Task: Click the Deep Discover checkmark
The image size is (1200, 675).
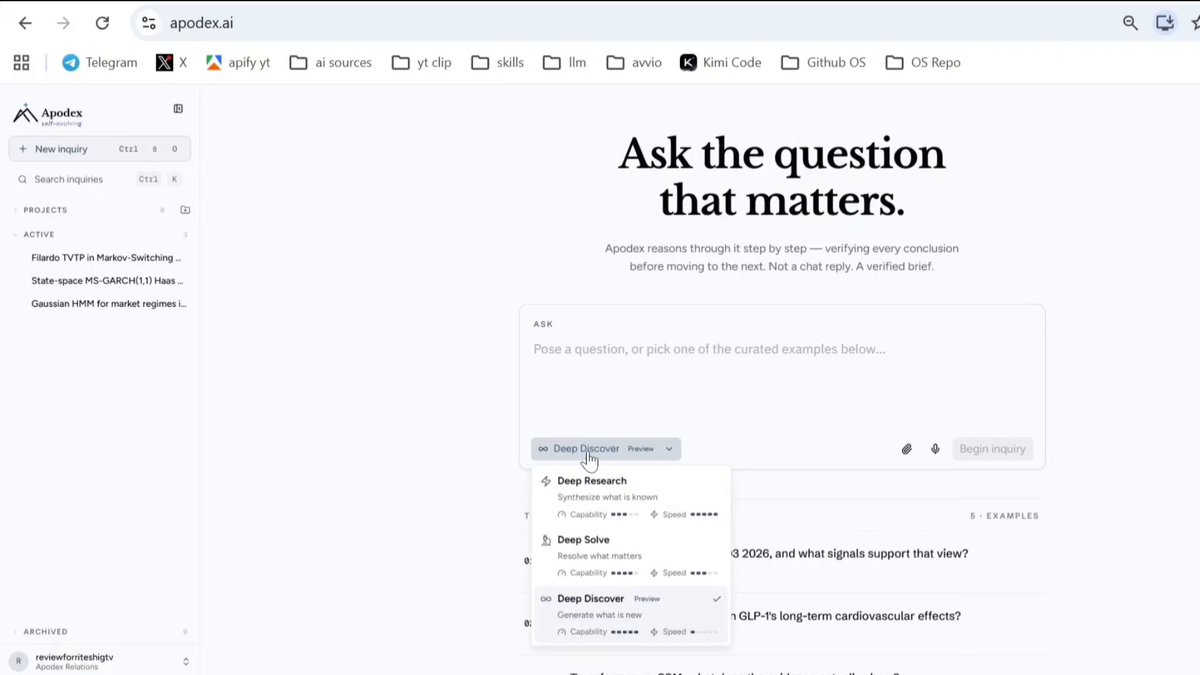Action: (x=717, y=599)
